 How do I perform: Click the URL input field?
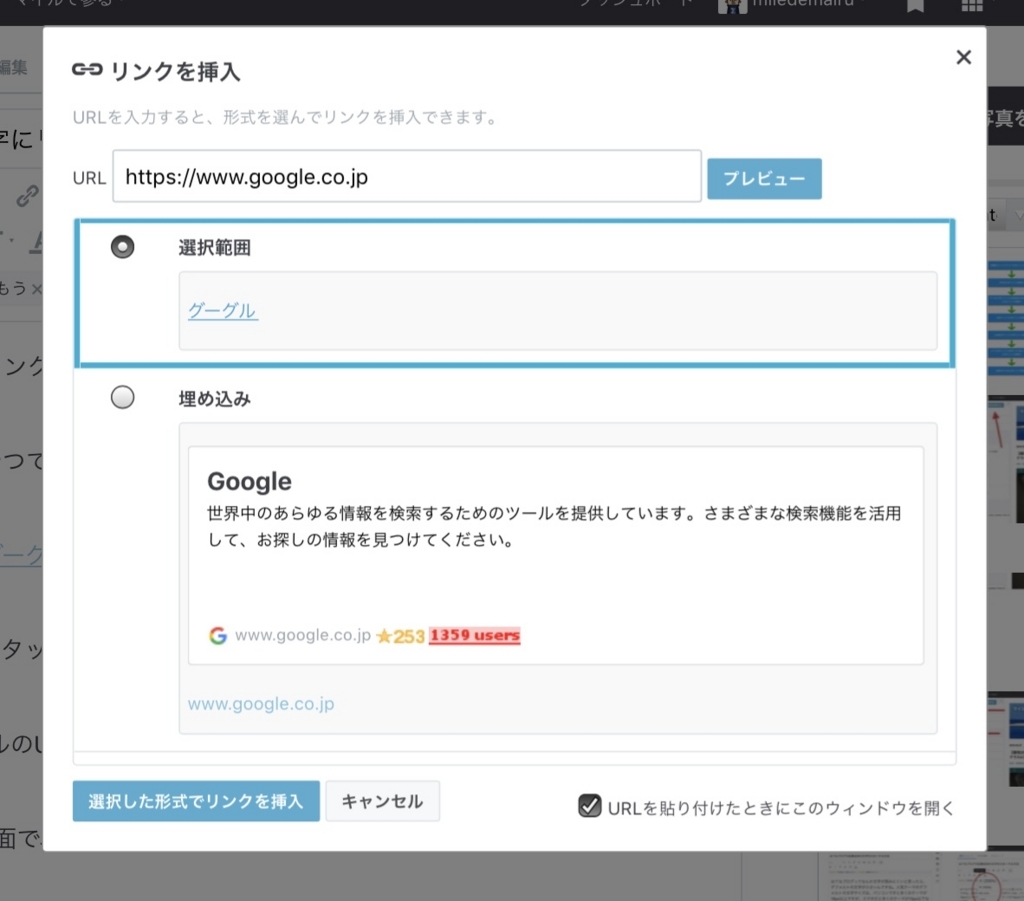(407, 176)
